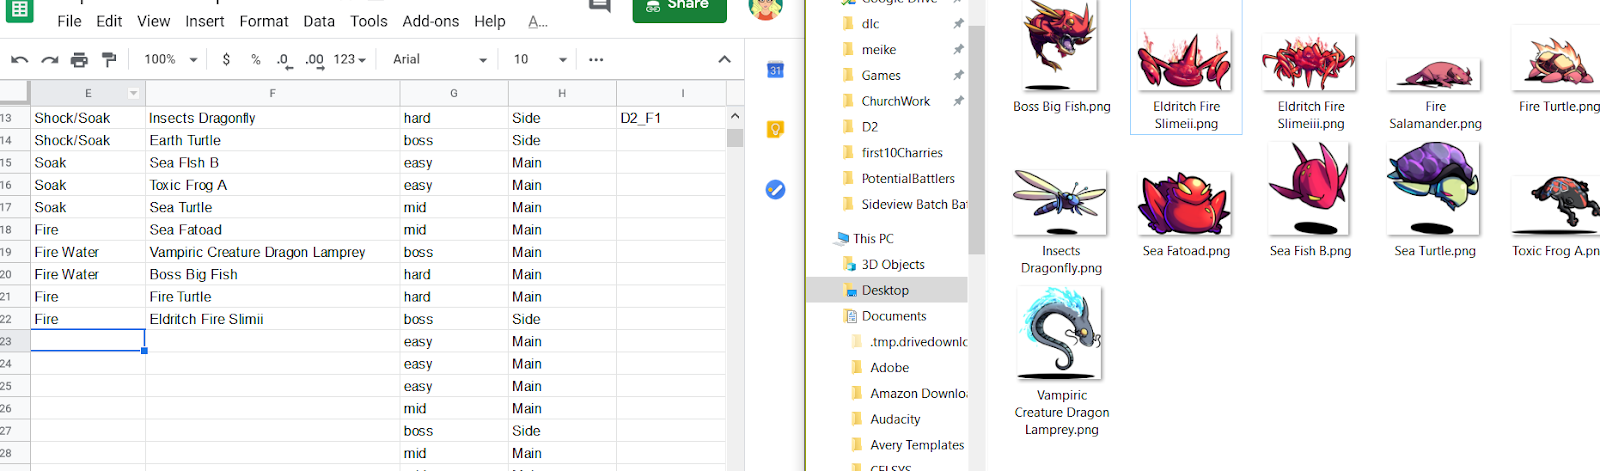Image resolution: width=1600 pixels, height=471 pixels.
Task: Open the first10Charries folder
Action: (x=902, y=153)
